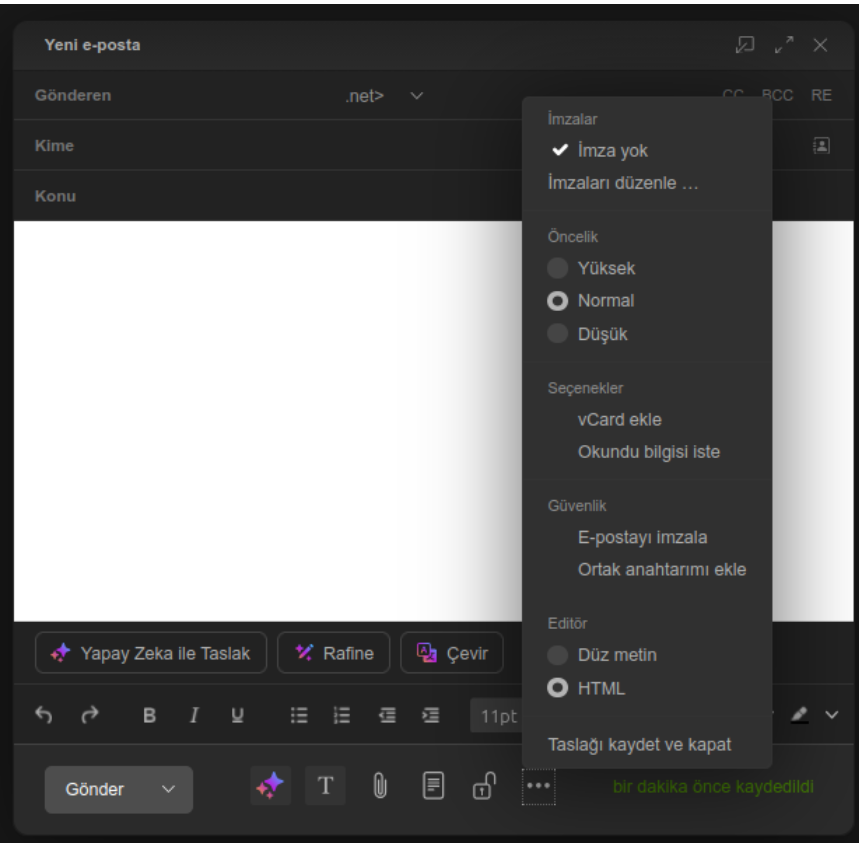Click the encryption padlock icon
859x844 pixels.
click(x=483, y=788)
